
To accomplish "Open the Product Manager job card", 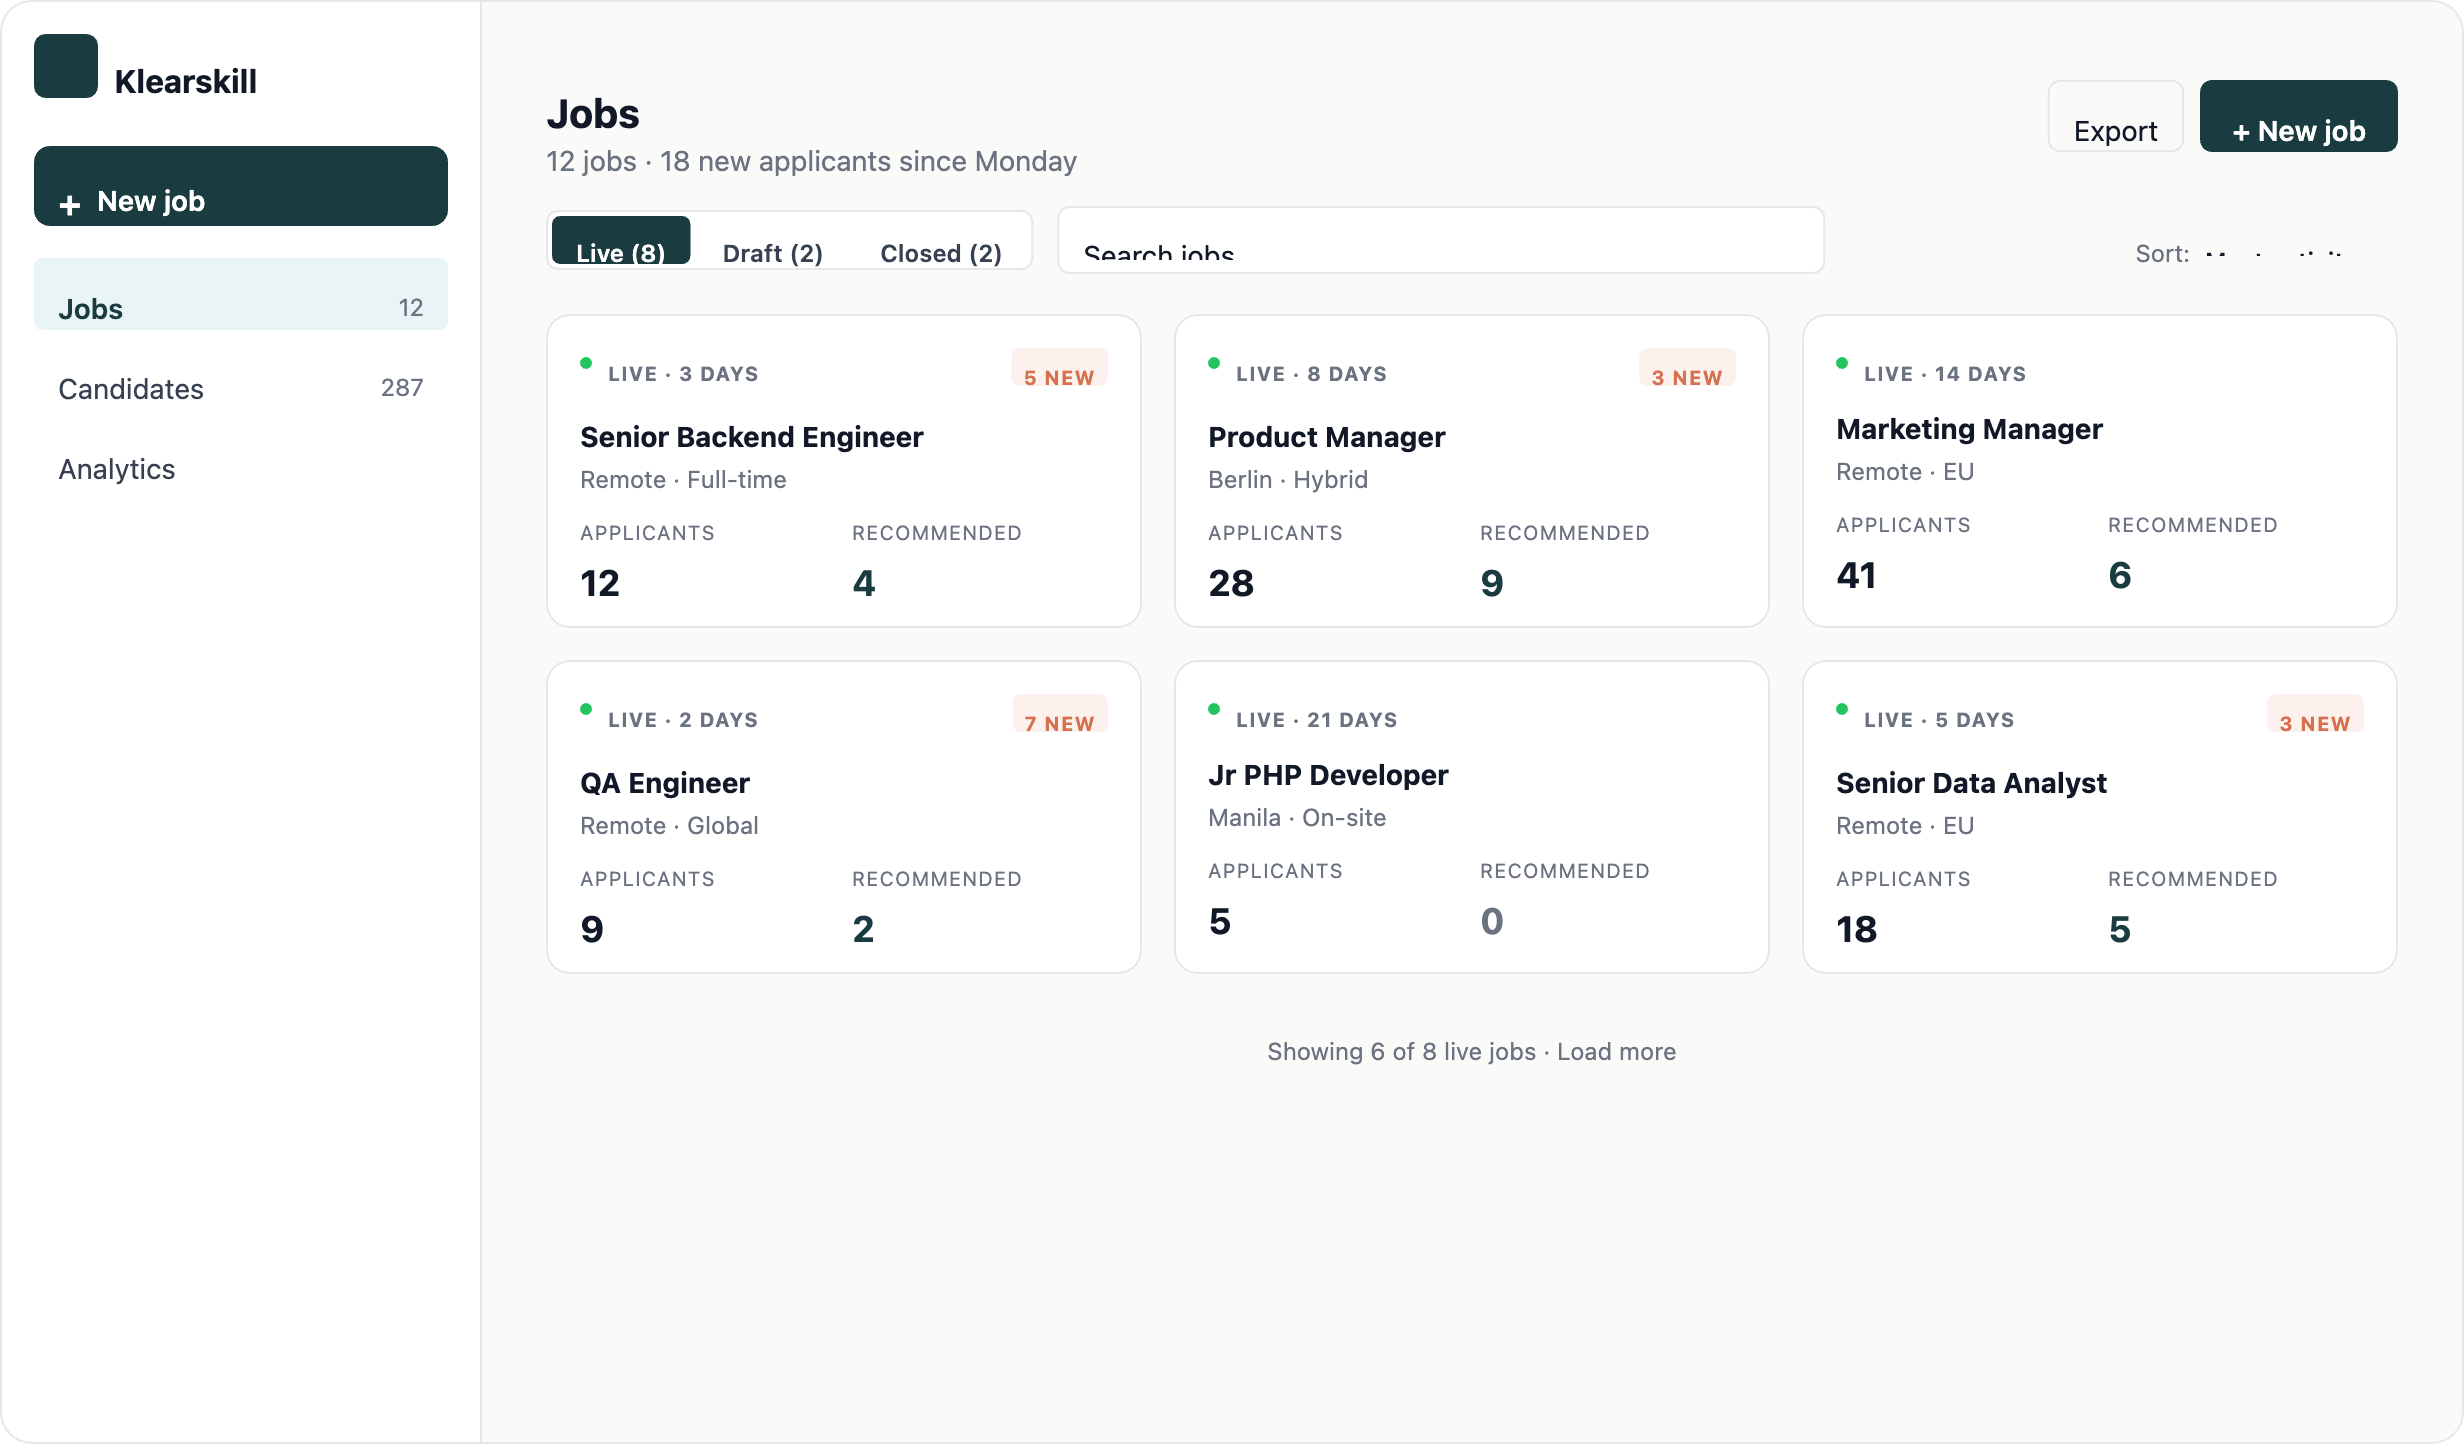I will (x=1472, y=471).
